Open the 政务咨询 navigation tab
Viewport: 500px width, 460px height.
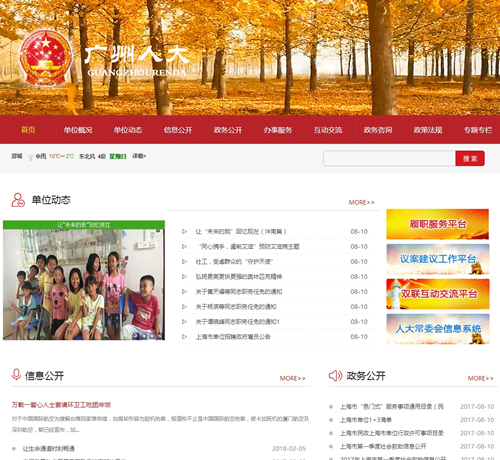coord(378,130)
